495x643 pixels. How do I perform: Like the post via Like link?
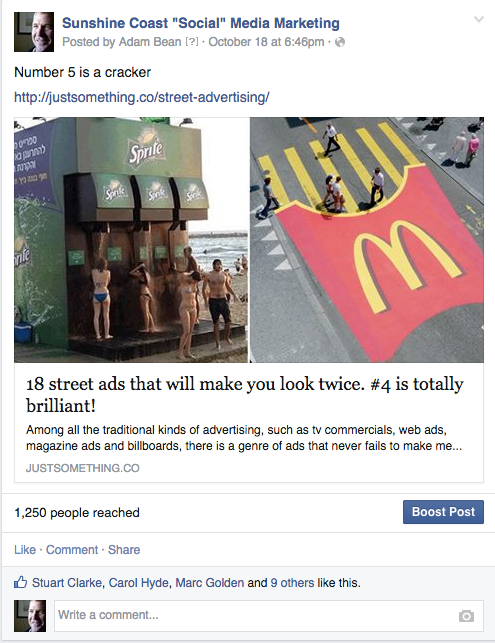(x=25, y=550)
